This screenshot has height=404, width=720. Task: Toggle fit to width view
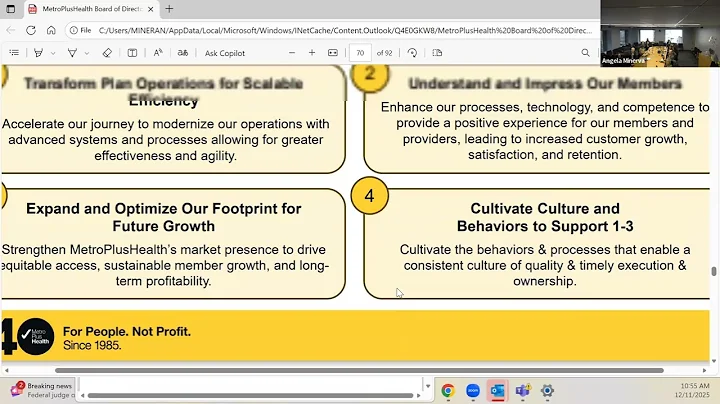pos(333,53)
